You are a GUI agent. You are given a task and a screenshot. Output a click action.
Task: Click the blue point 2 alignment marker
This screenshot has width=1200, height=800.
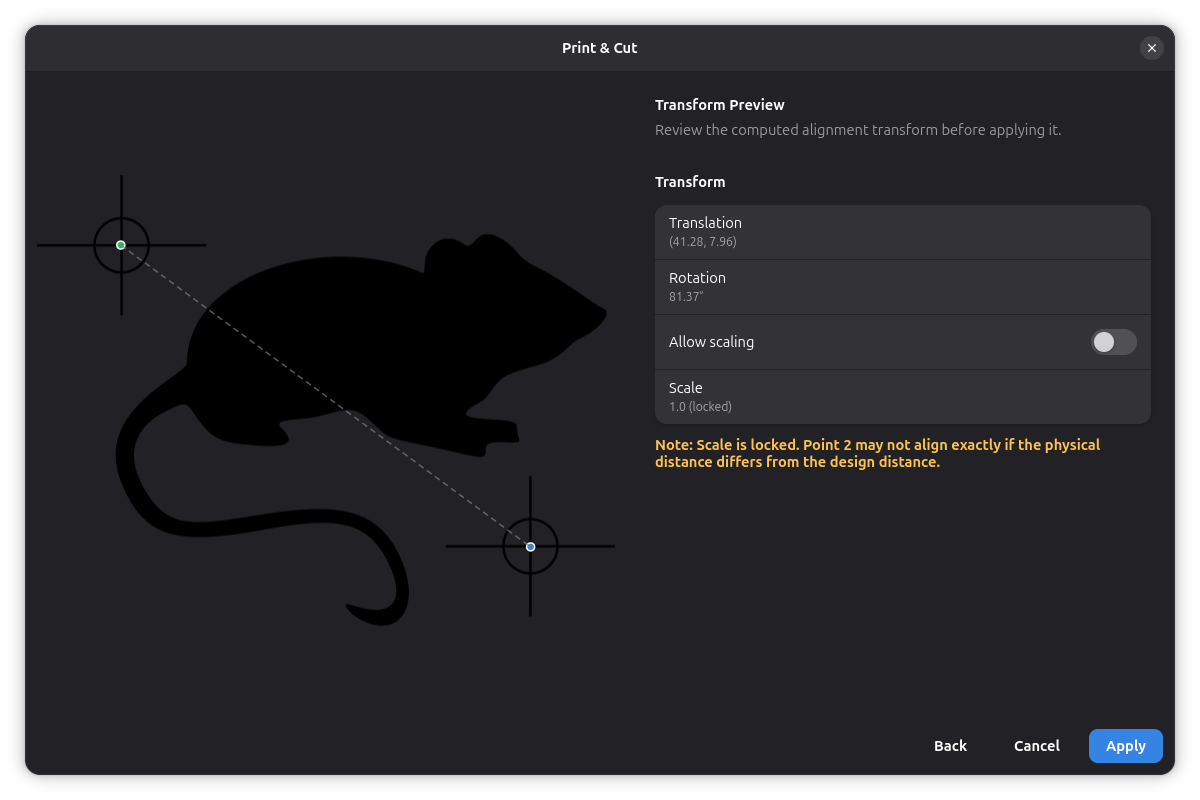coord(530,547)
